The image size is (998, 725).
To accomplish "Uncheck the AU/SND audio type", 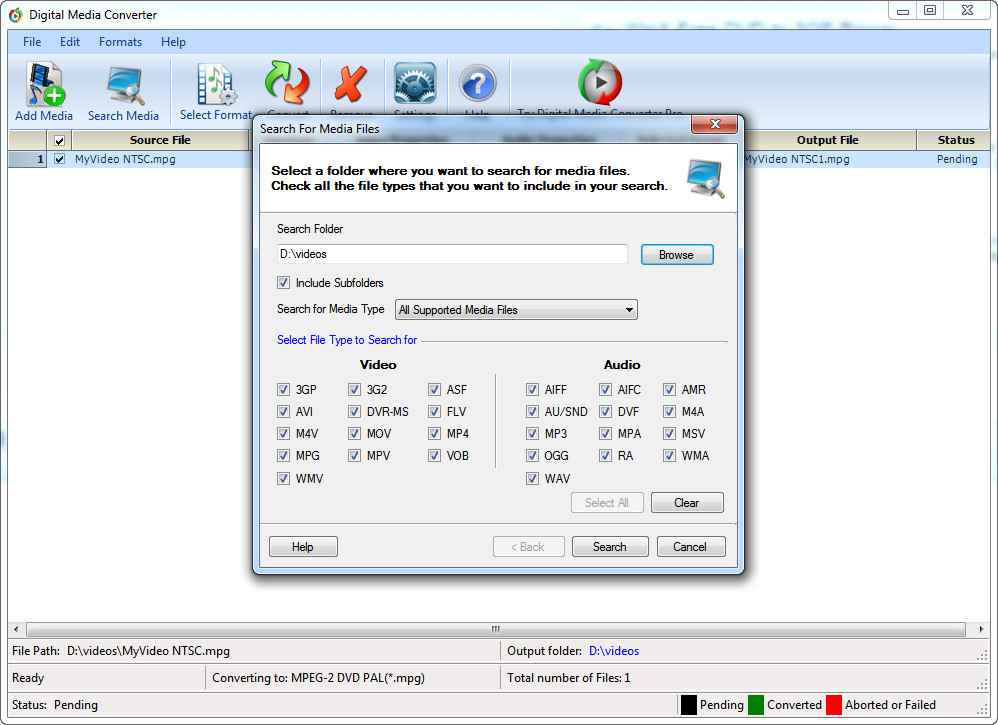I will [532, 412].
